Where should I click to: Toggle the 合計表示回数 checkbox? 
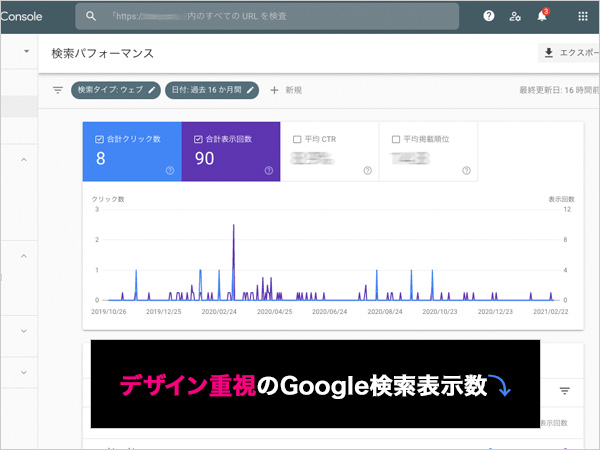click(198, 139)
